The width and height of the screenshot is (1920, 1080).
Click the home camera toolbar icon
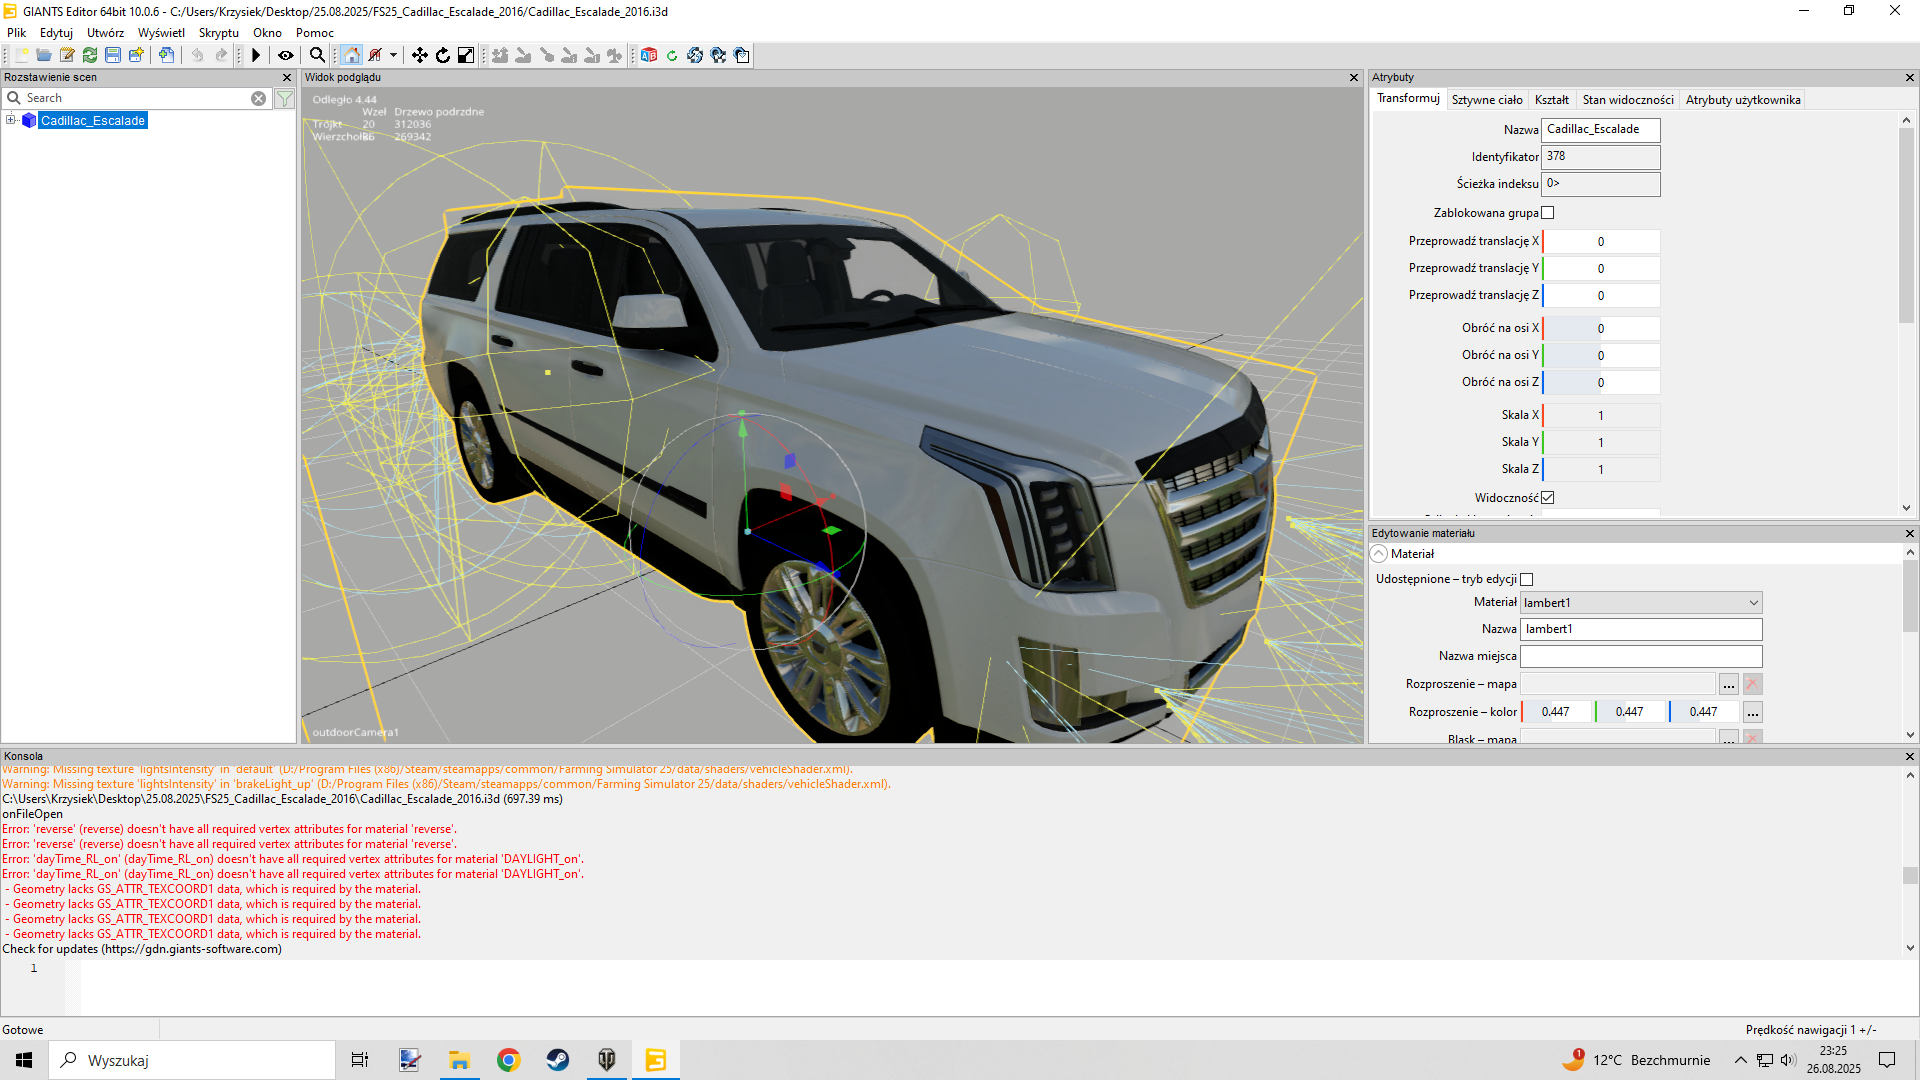(x=351, y=56)
